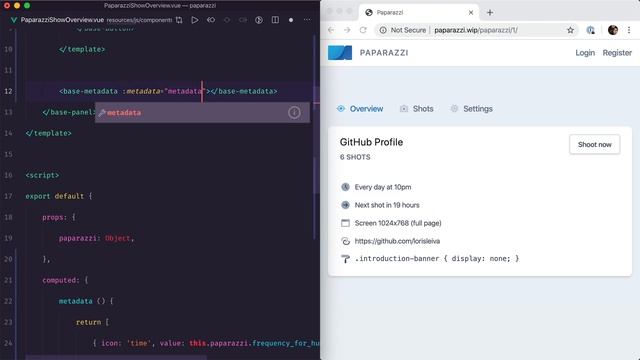The image size is (640, 360).
Task: Click the arrow icon beside Next shot in 19 hours
Action: point(345,205)
